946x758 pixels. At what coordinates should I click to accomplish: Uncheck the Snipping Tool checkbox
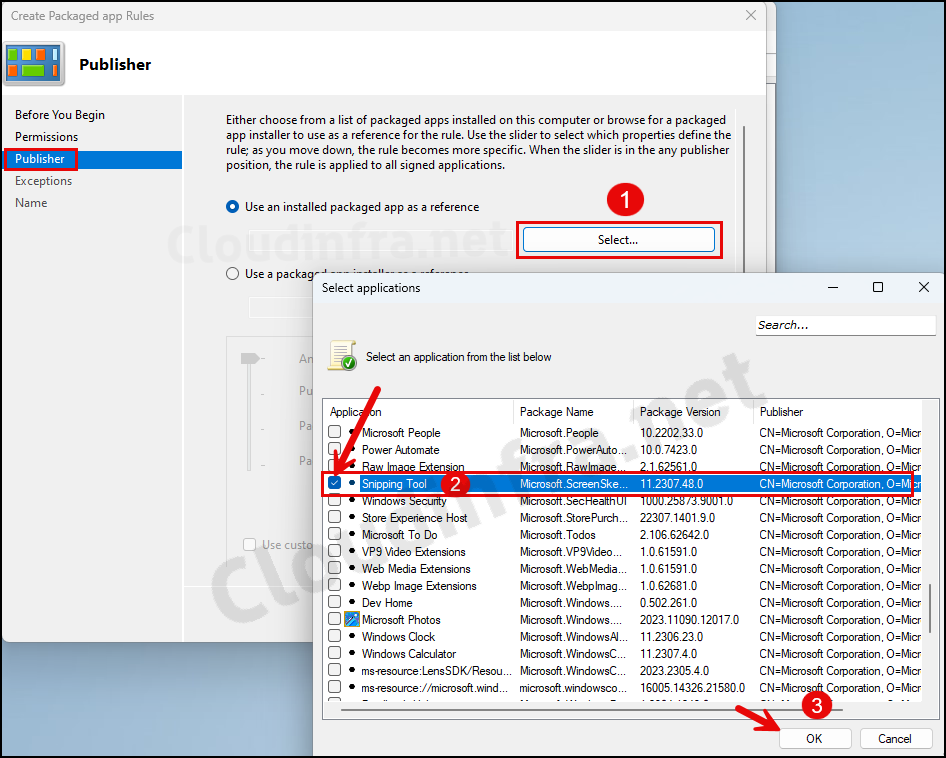(334, 483)
